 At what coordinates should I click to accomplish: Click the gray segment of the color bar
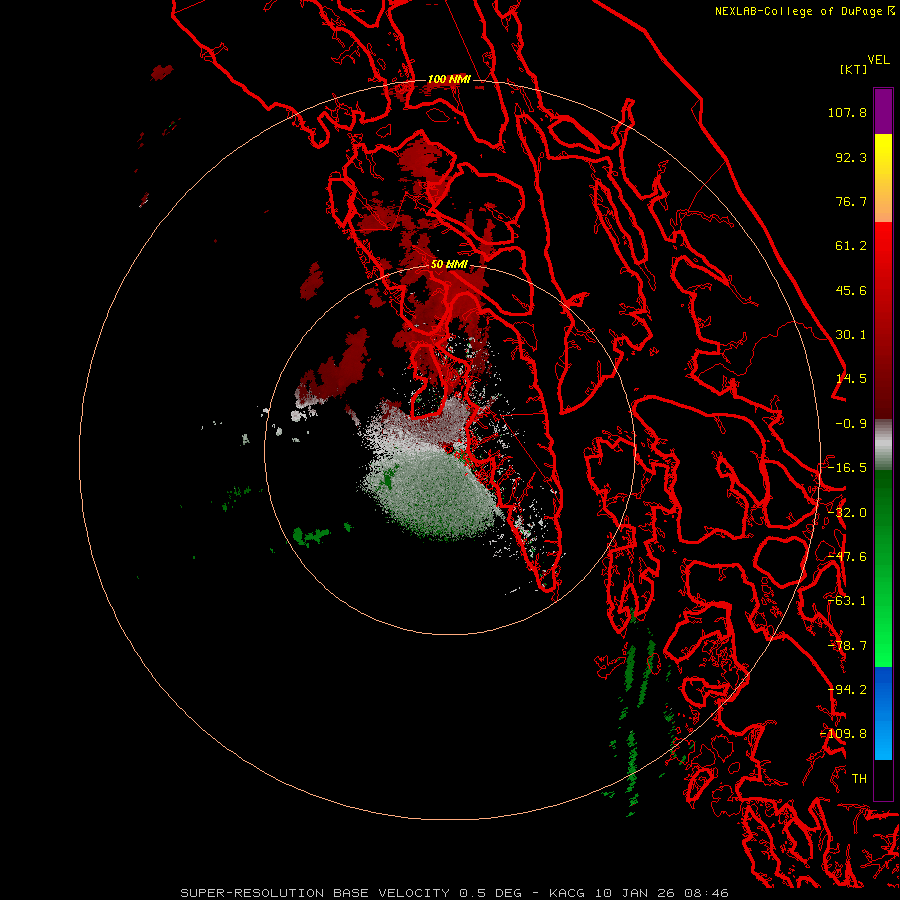tap(883, 445)
